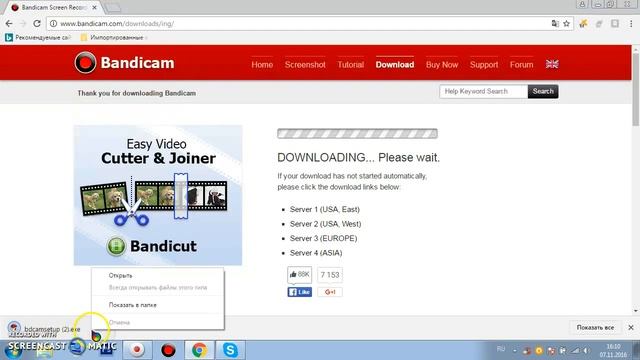Open Skype from the taskbar
Image resolution: width=640 pixels, height=360 pixels.
(230, 350)
